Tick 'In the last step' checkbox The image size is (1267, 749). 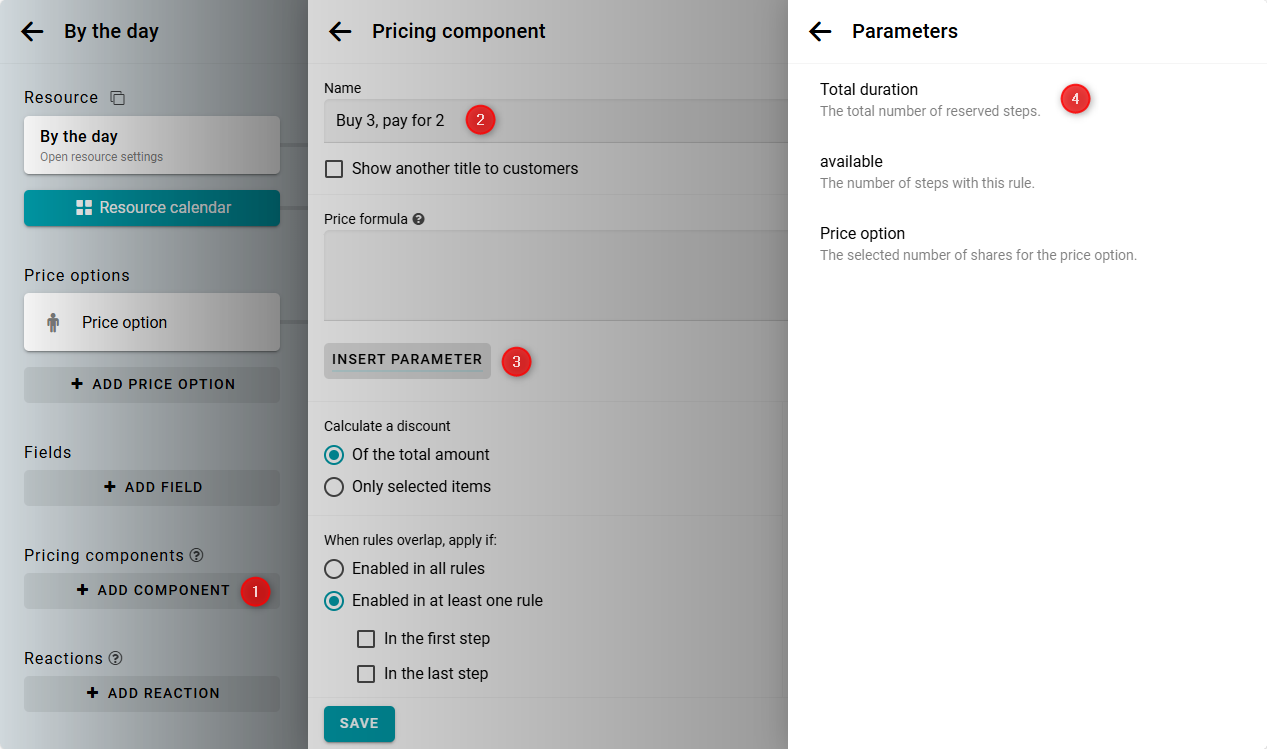click(x=366, y=674)
